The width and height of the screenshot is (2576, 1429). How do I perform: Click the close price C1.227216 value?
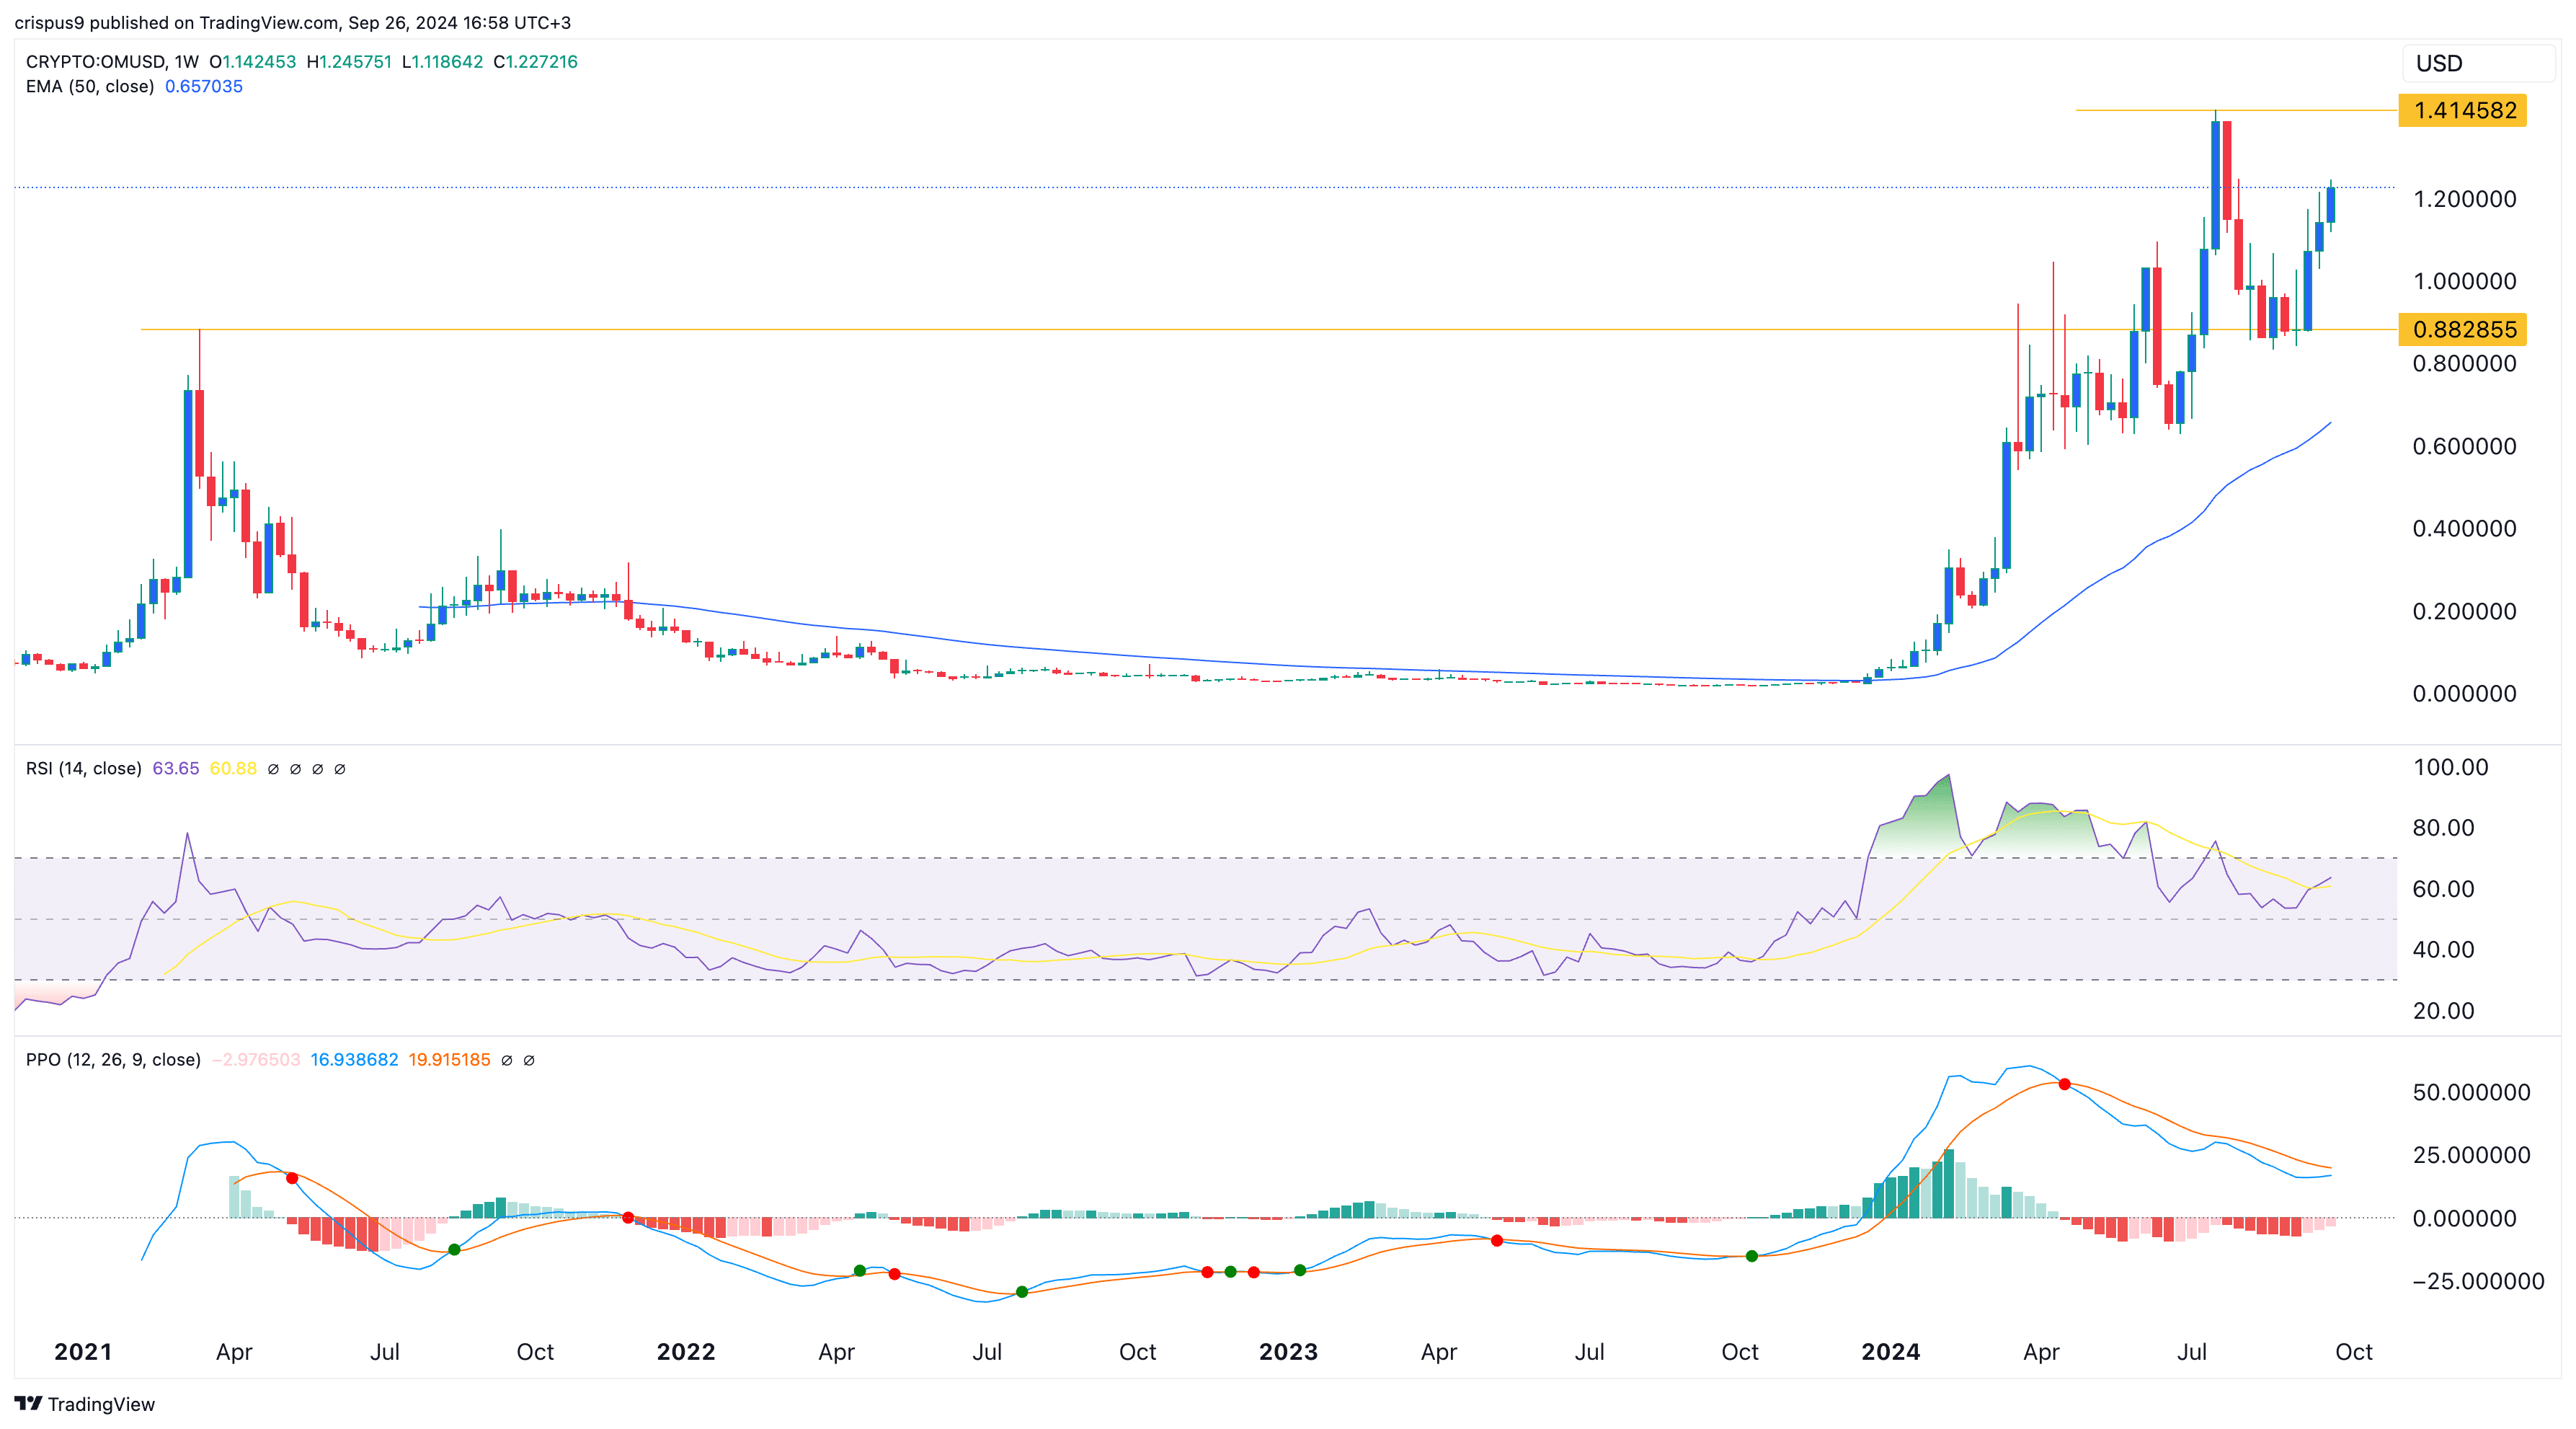coord(536,61)
